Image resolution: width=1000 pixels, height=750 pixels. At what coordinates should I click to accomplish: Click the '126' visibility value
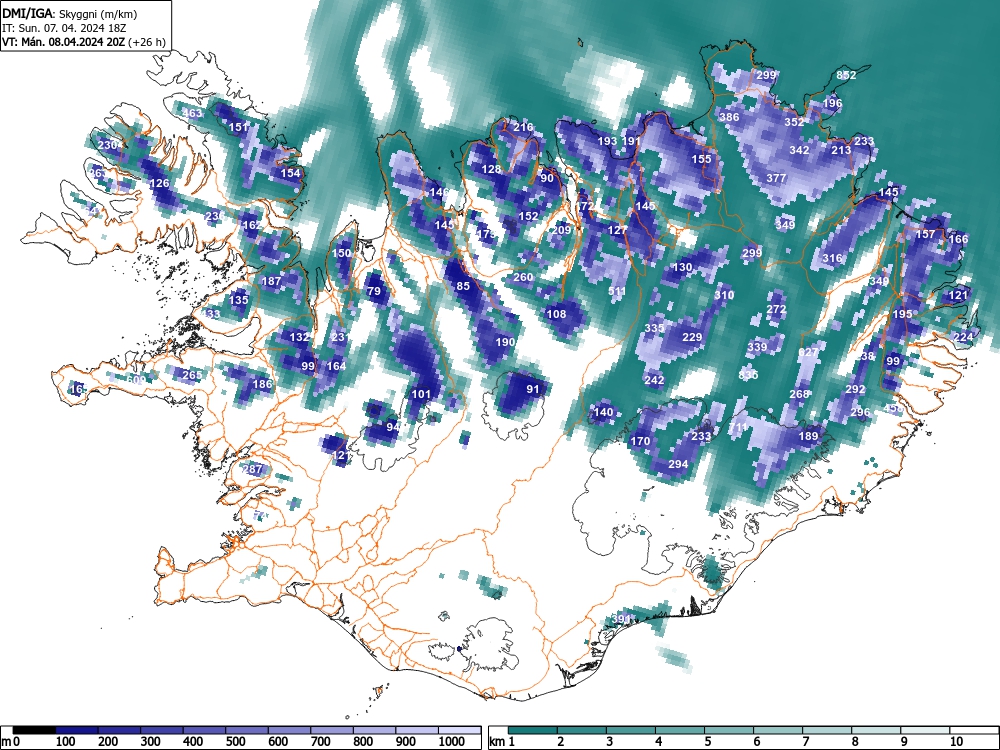(x=159, y=184)
